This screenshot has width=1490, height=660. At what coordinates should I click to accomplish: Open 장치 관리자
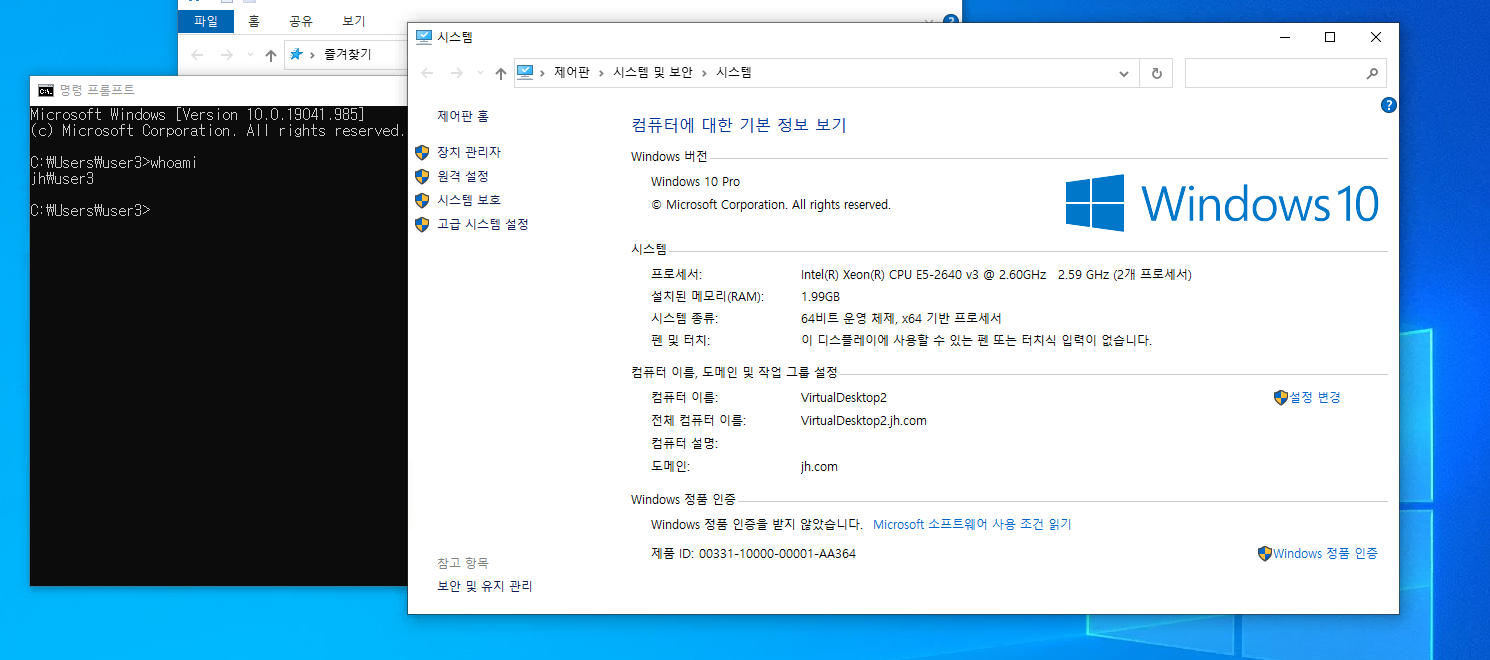[x=469, y=152]
